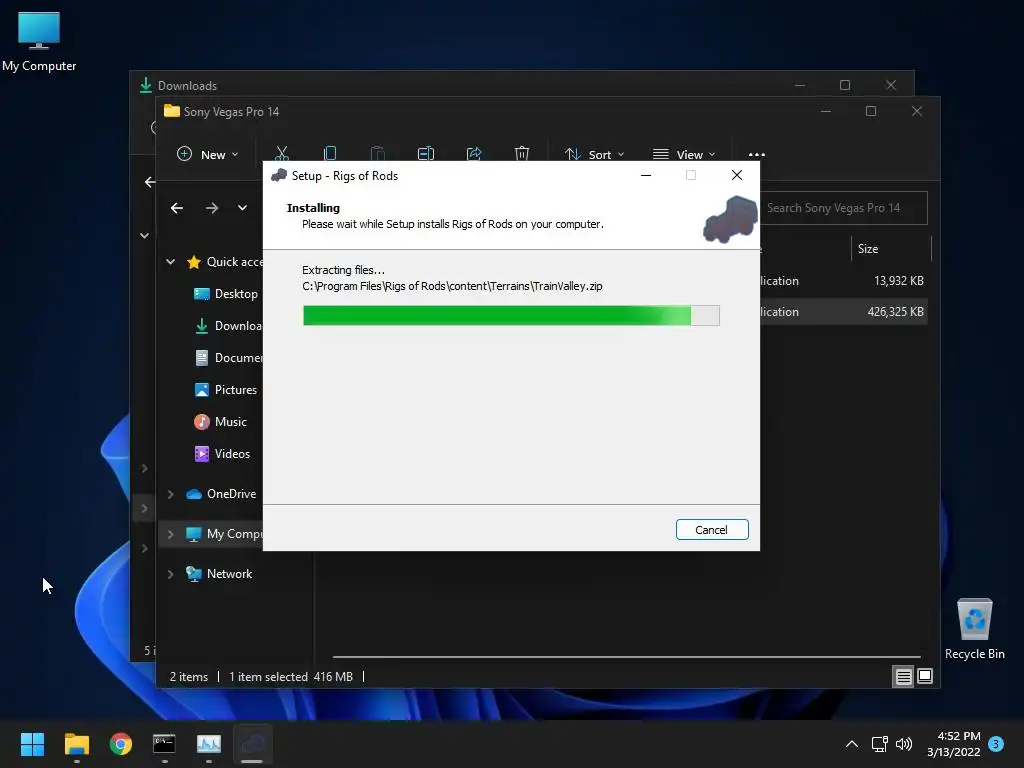Click the Search Sony Vegas Pro 14 field
This screenshot has height=768, width=1024.
843,208
